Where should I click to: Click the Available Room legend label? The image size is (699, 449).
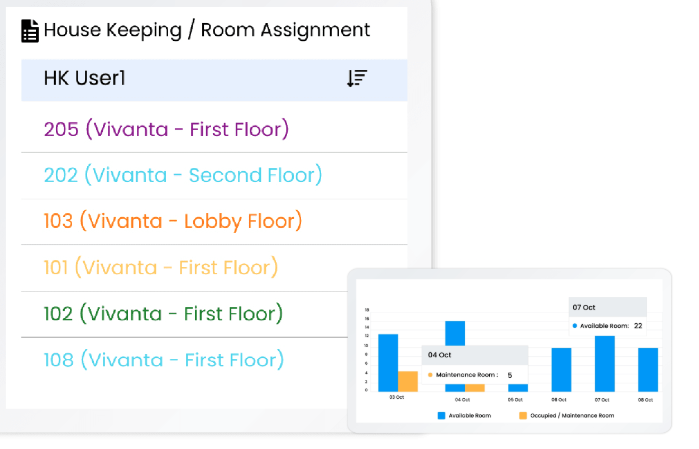coord(469,414)
